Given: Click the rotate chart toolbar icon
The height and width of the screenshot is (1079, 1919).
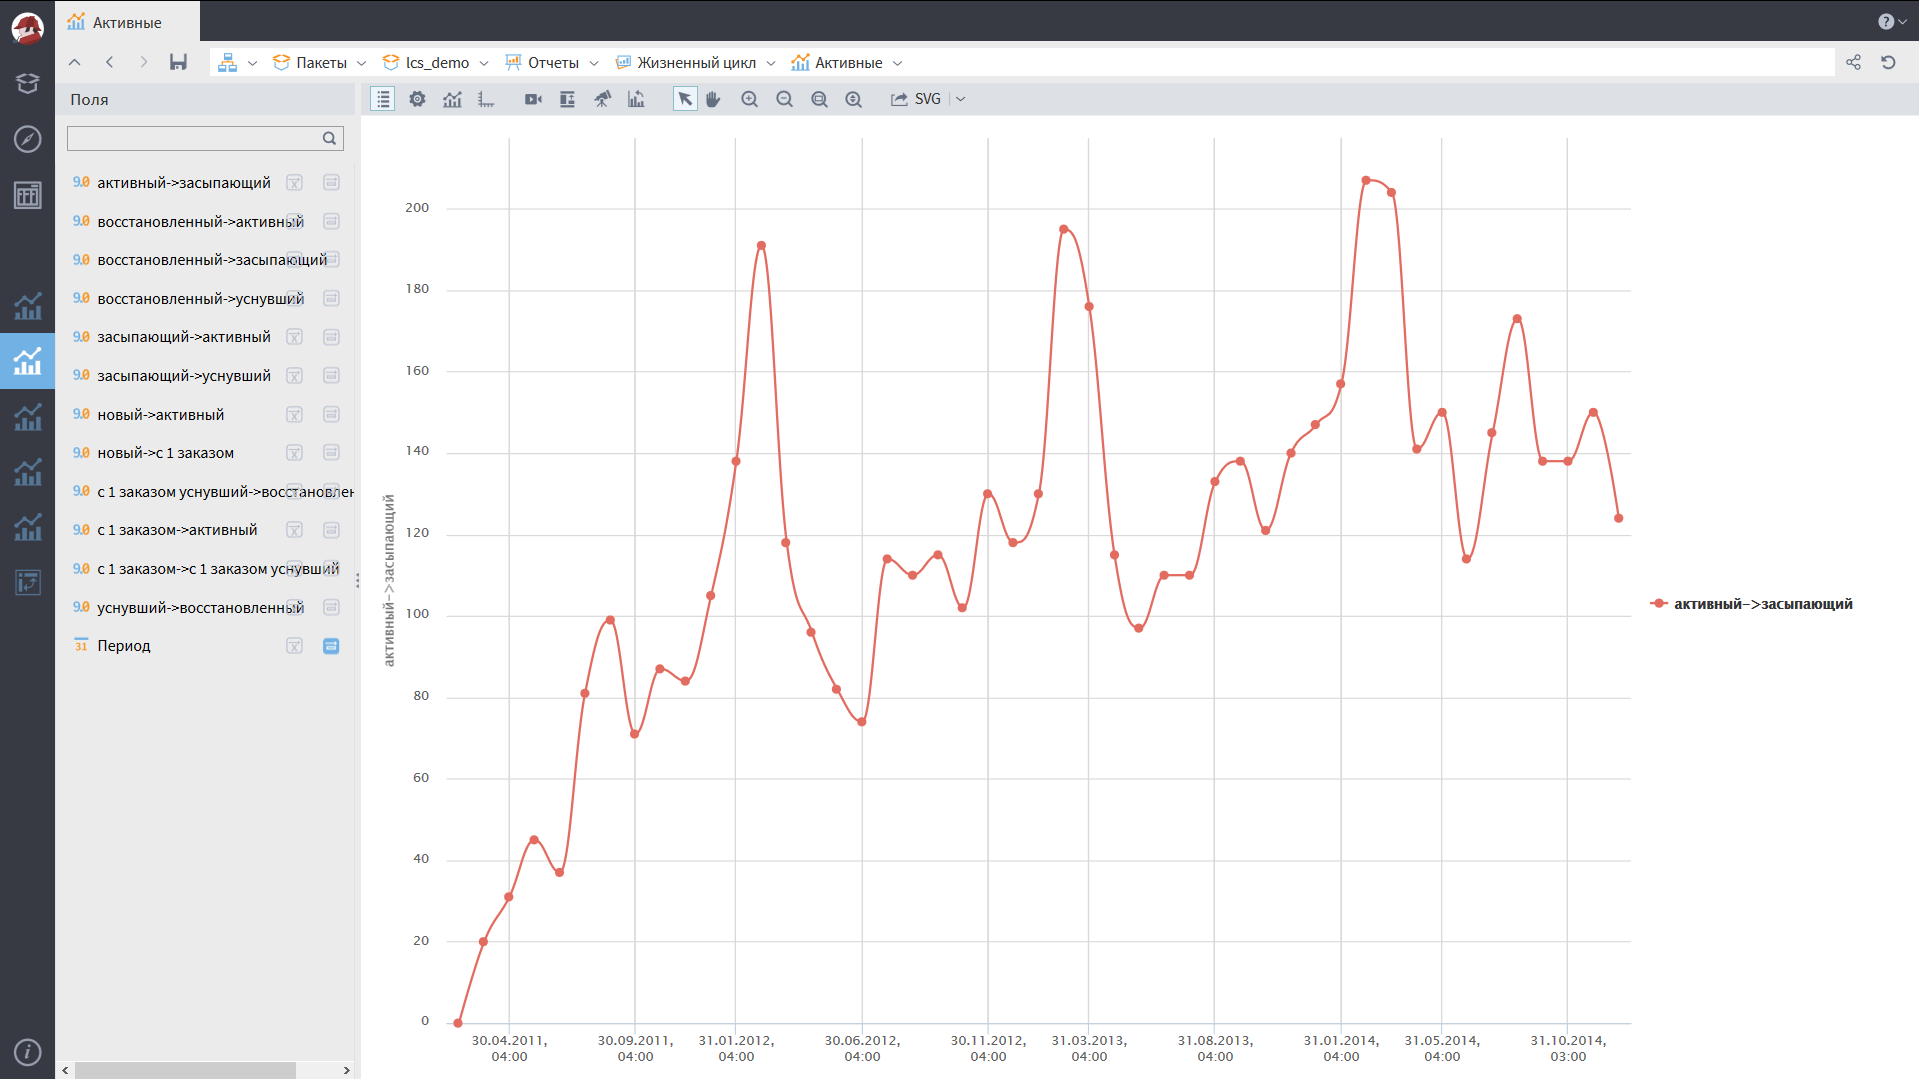Looking at the screenshot, I should [636, 99].
